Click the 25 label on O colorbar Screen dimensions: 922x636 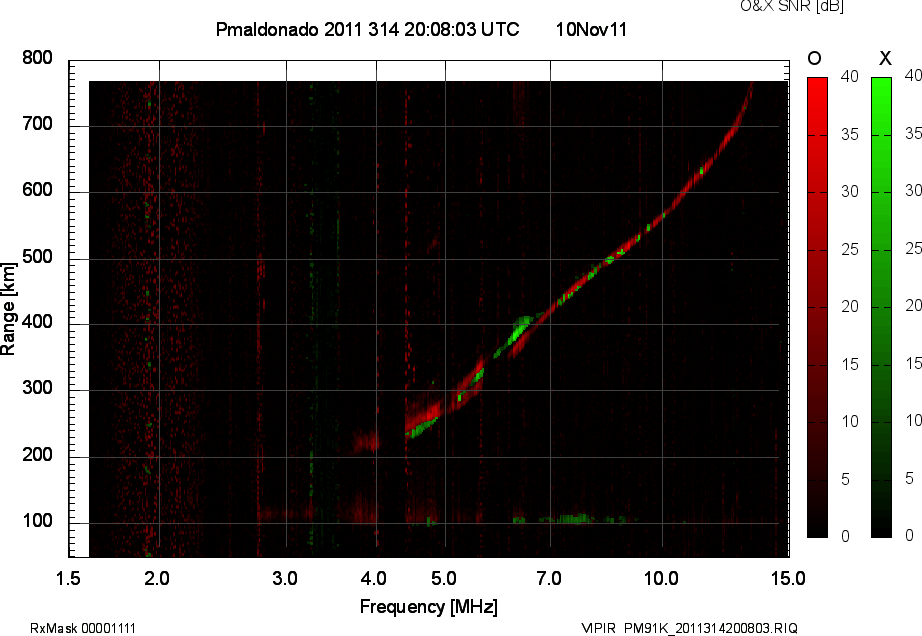coord(850,249)
